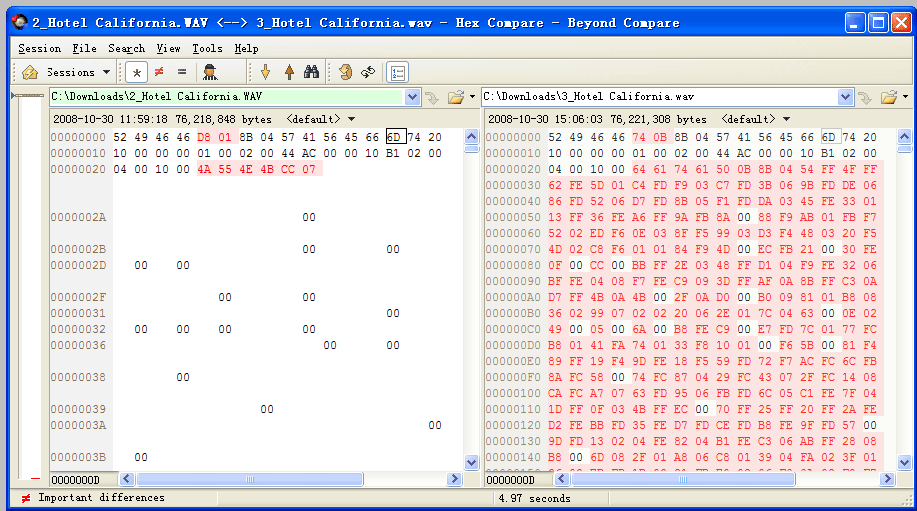Open the Search menu

point(126,49)
